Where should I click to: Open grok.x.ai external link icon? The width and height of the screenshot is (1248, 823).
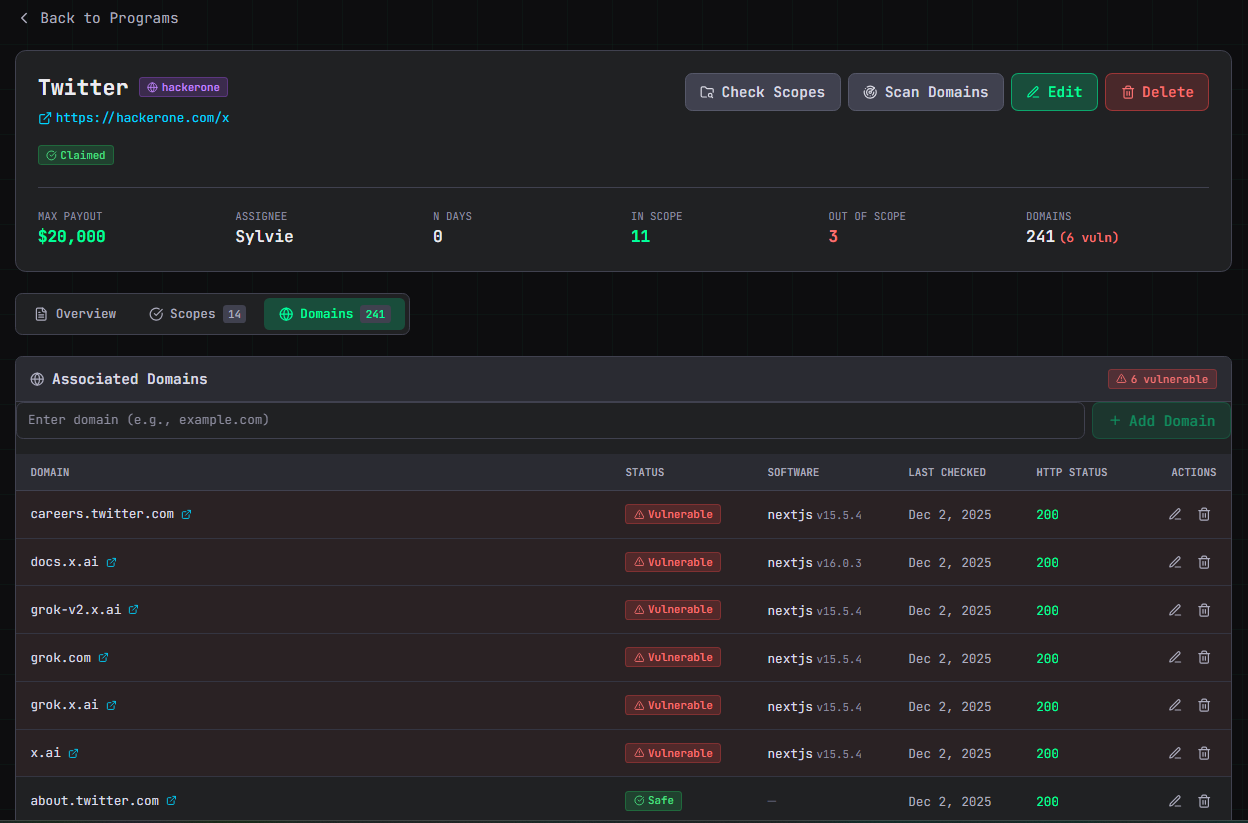[x=111, y=705]
